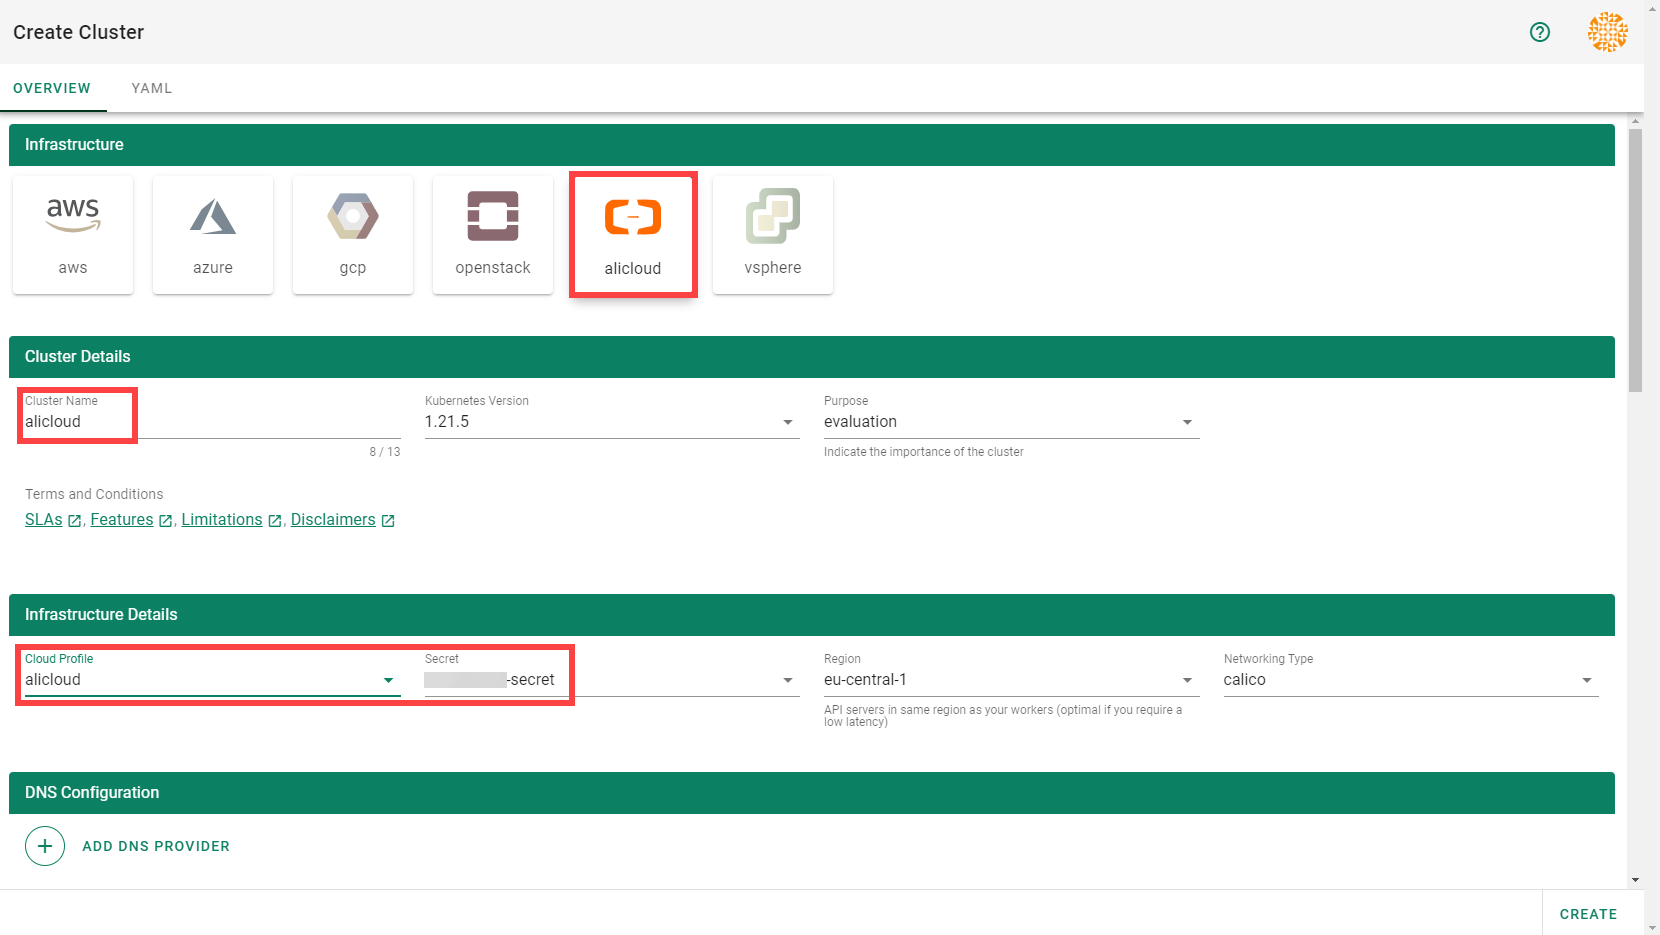Open the Limitations link

[x=222, y=520]
